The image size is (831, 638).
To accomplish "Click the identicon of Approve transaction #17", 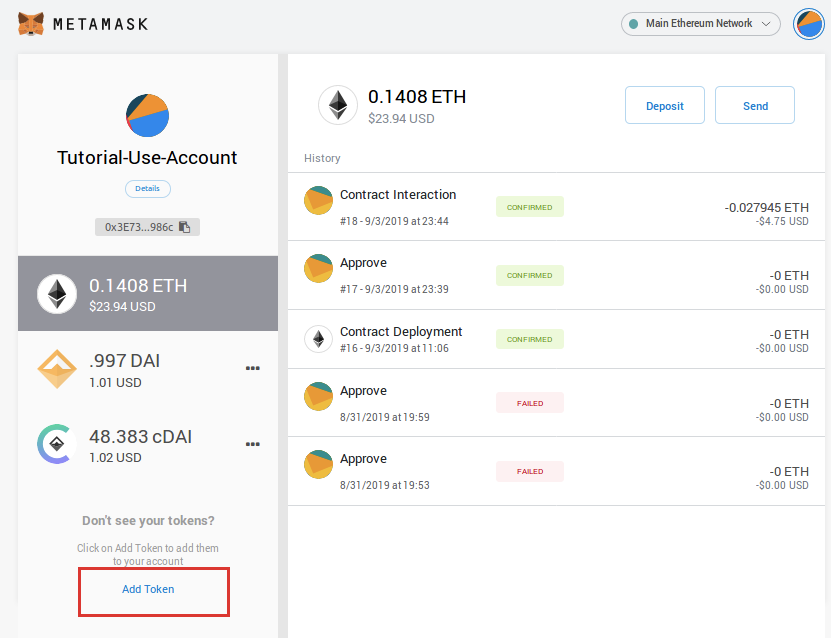I will [319, 268].
